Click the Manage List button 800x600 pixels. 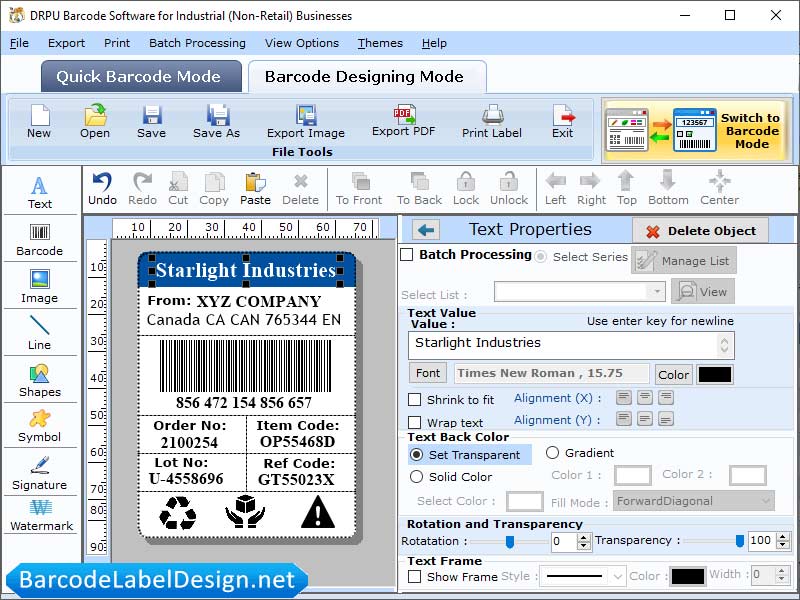[x=684, y=261]
